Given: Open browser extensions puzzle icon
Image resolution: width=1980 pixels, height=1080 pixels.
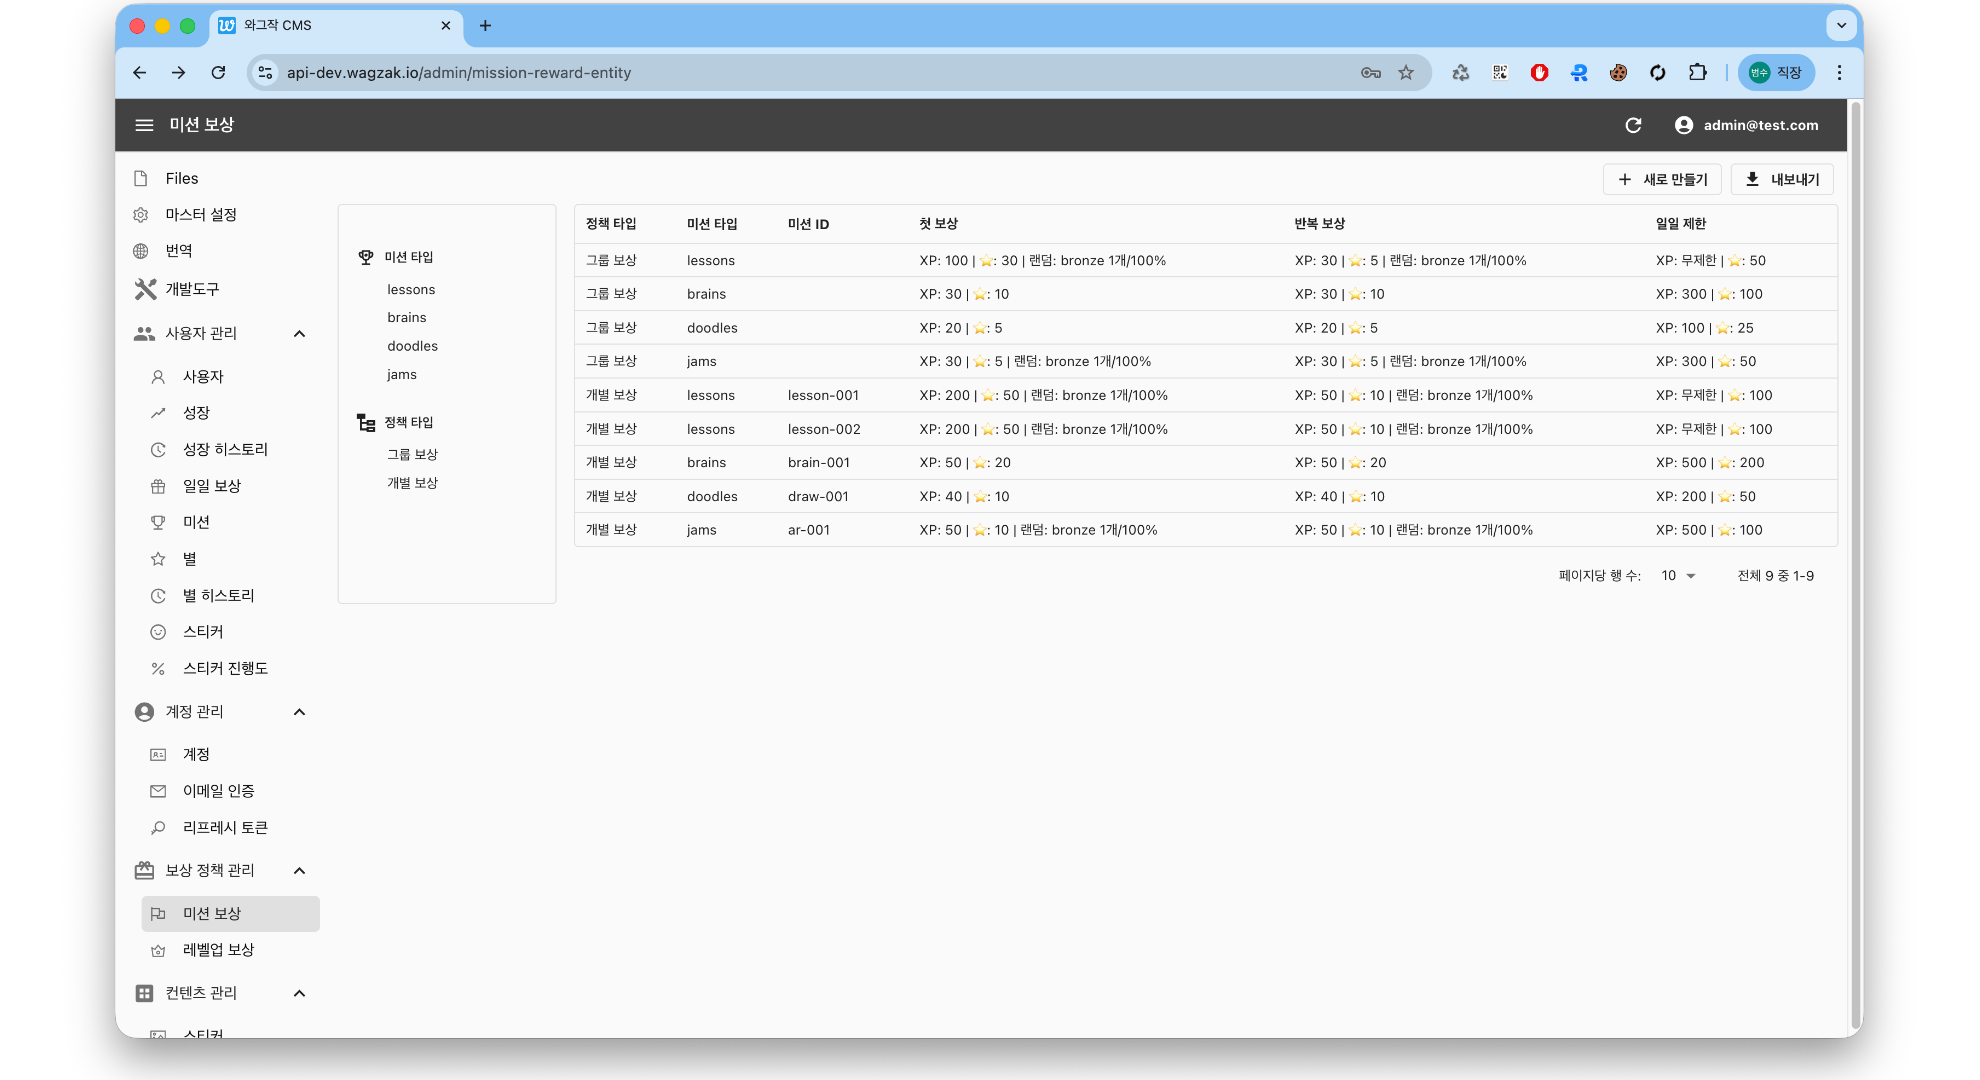Looking at the screenshot, I should coord(1698,73).
